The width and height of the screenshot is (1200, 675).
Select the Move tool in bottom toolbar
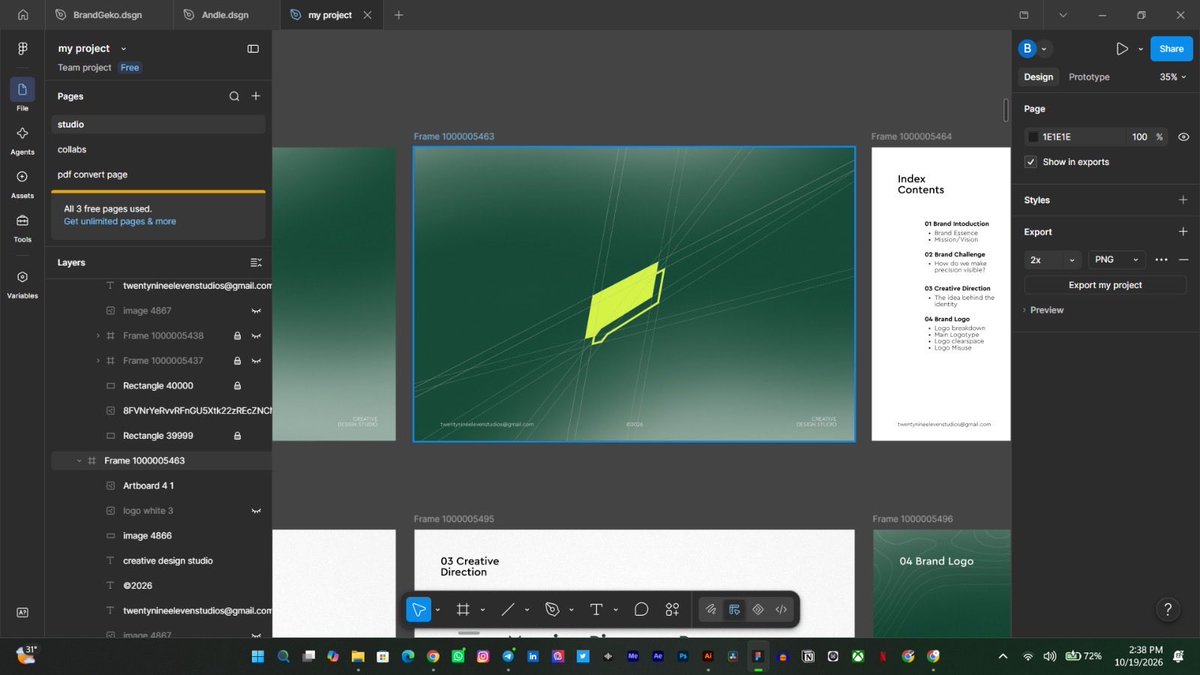pyautogui.click(x=418, y=609)
